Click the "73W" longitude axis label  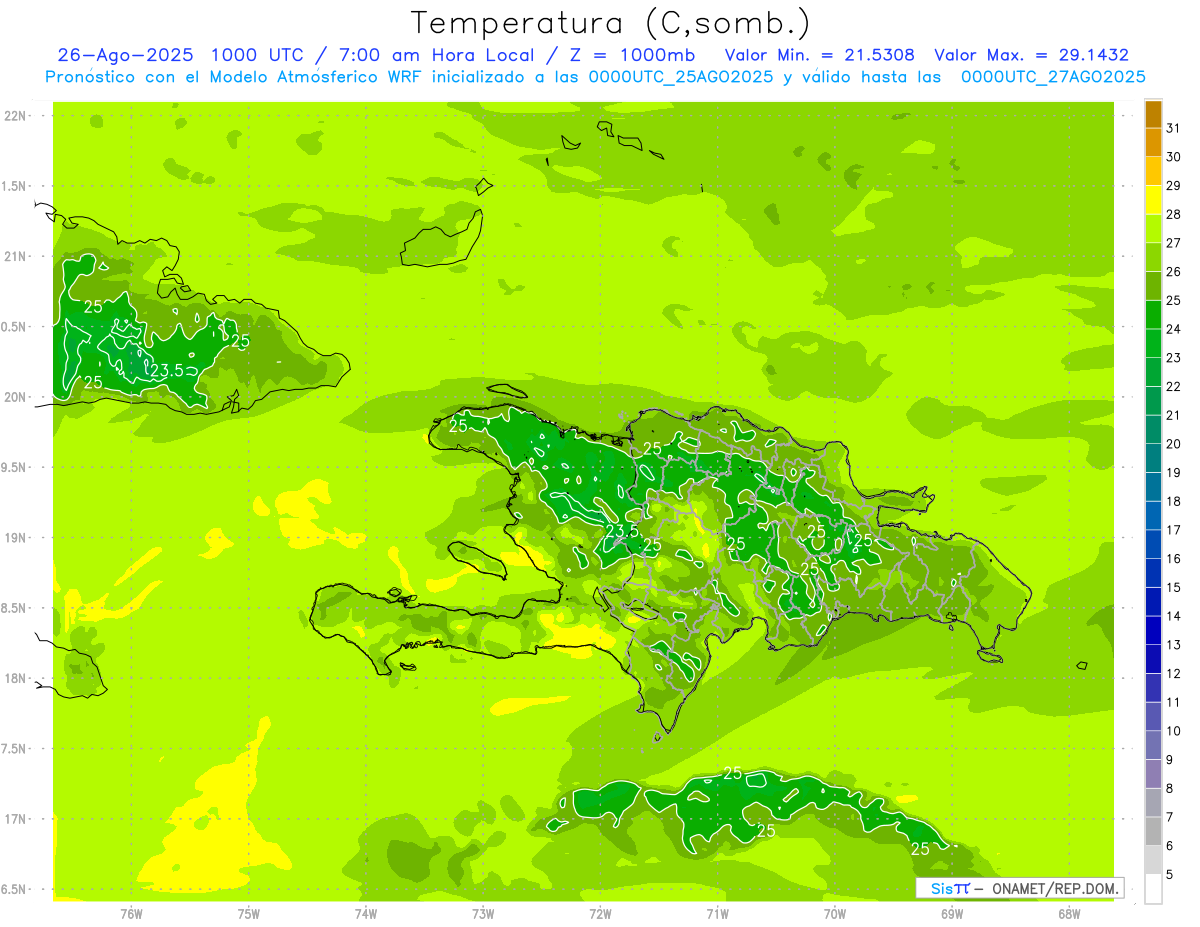(483, 913)
